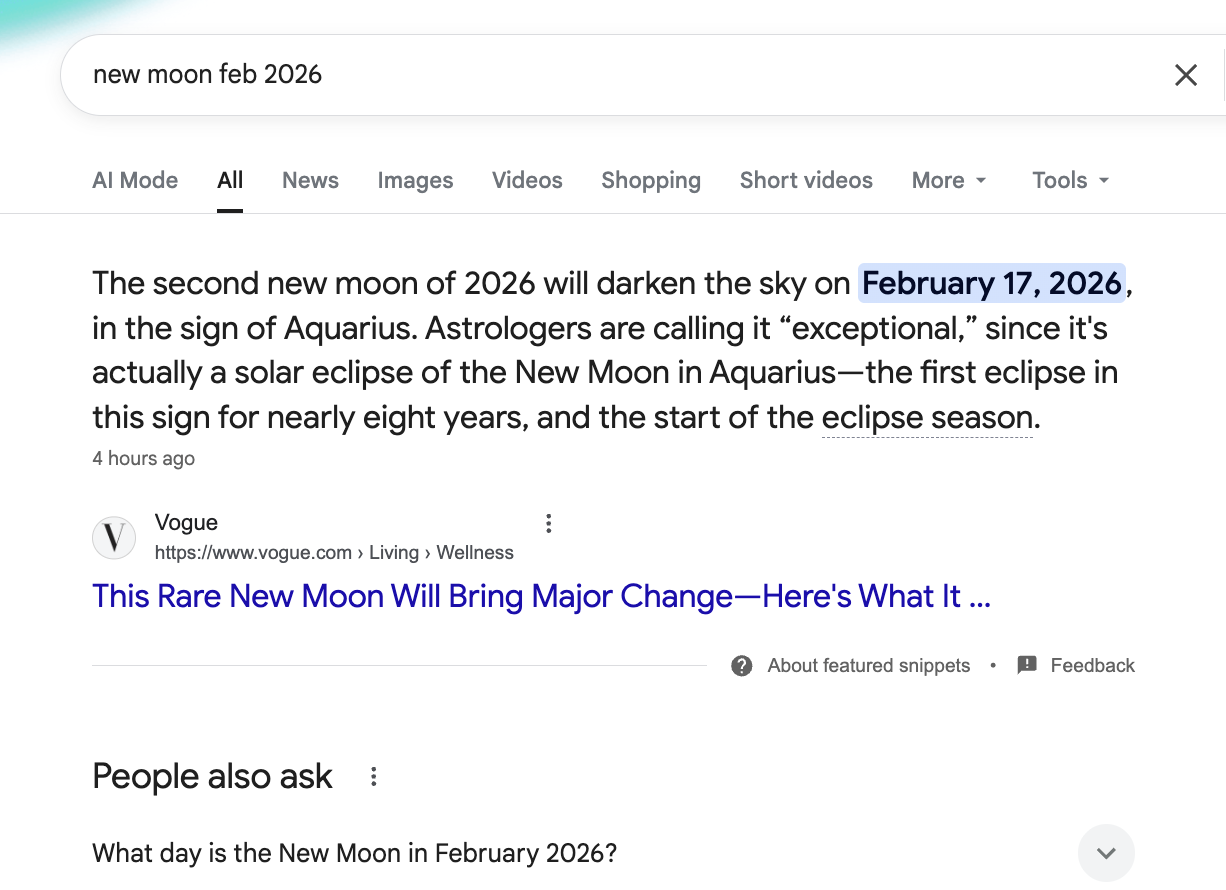1226x890 pixels.
Task: Go to the Videos tab
Action: [527, 181]
